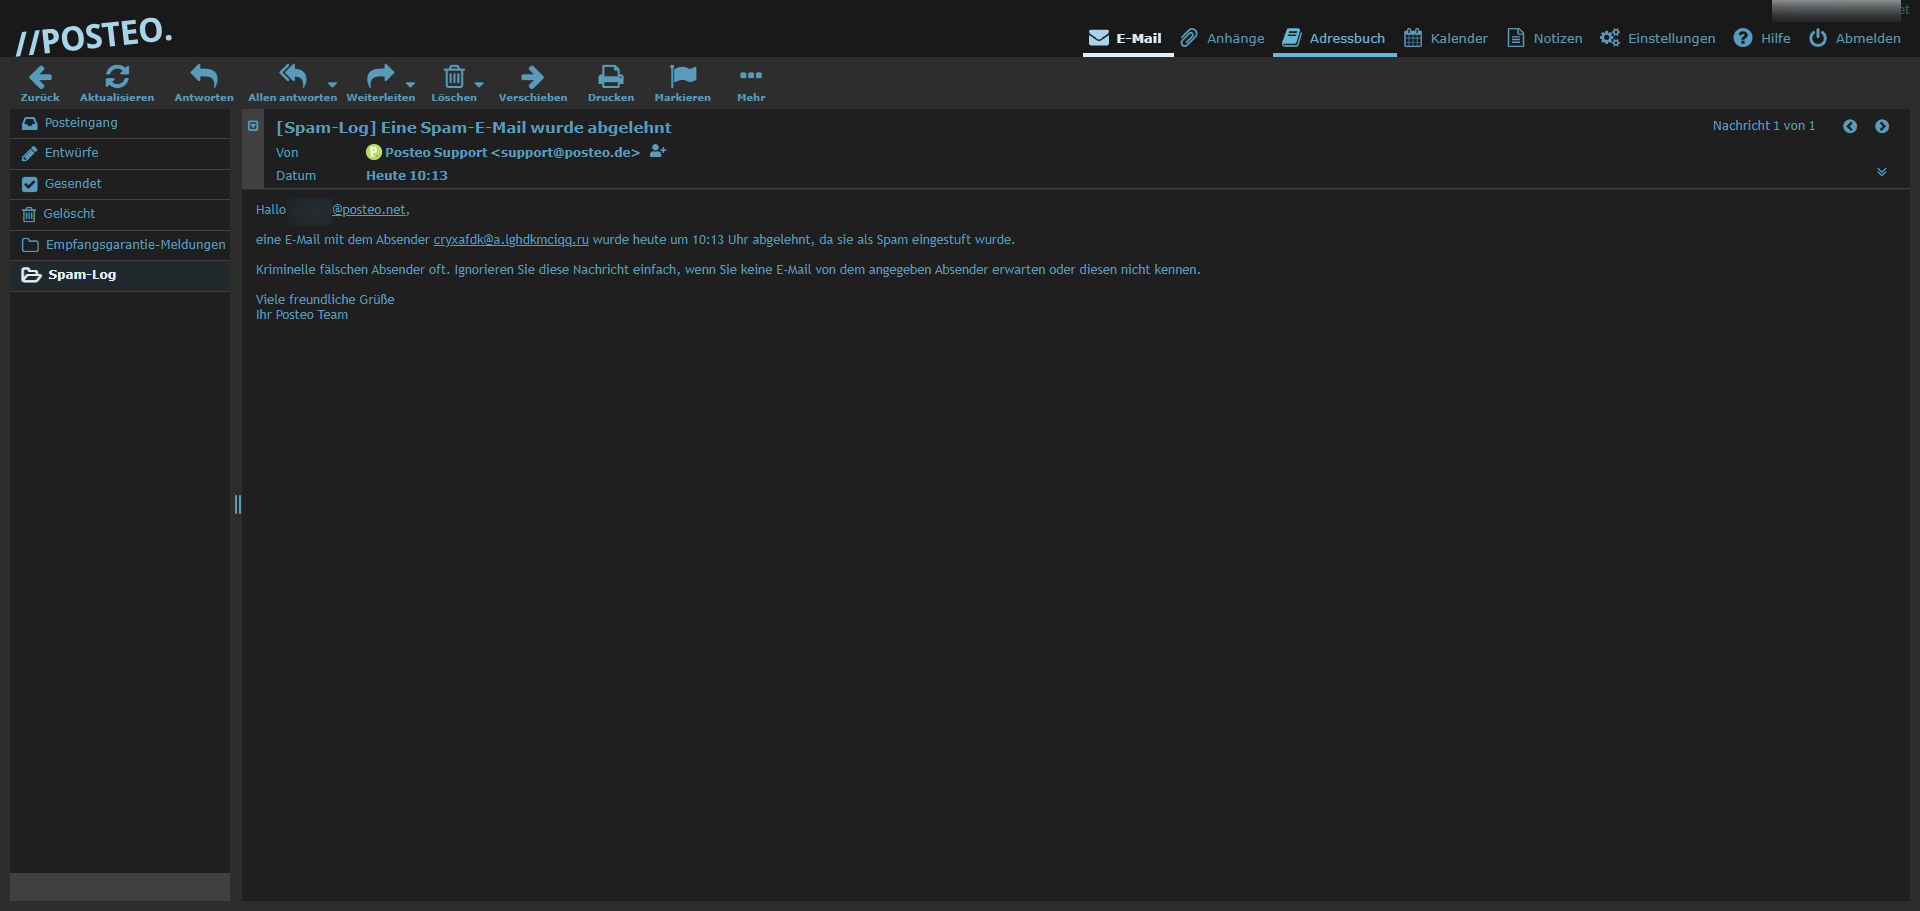The width and height of the screenshot is (1920, 911).
Task: Expand the Allen antworten dropdown arrow
Action: 332,85
